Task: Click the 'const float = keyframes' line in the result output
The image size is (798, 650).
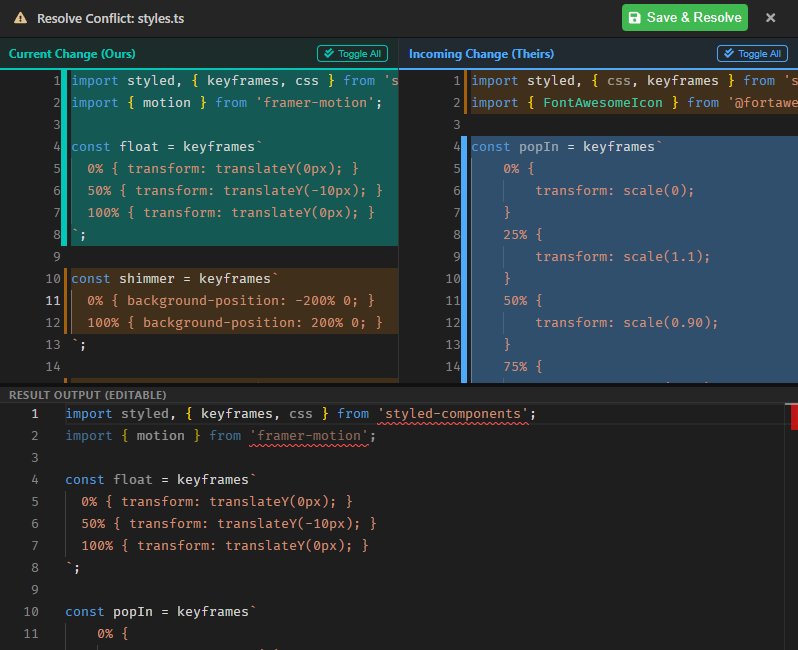Action: tap(160, 479)
